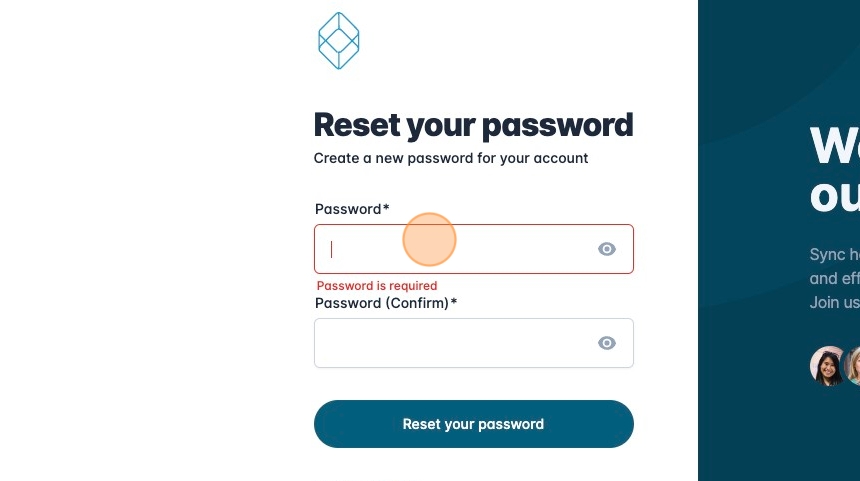Click the "Password (Confirm)" field label
The width and height of the screenshot is (860, 481).
click(381, 302)
